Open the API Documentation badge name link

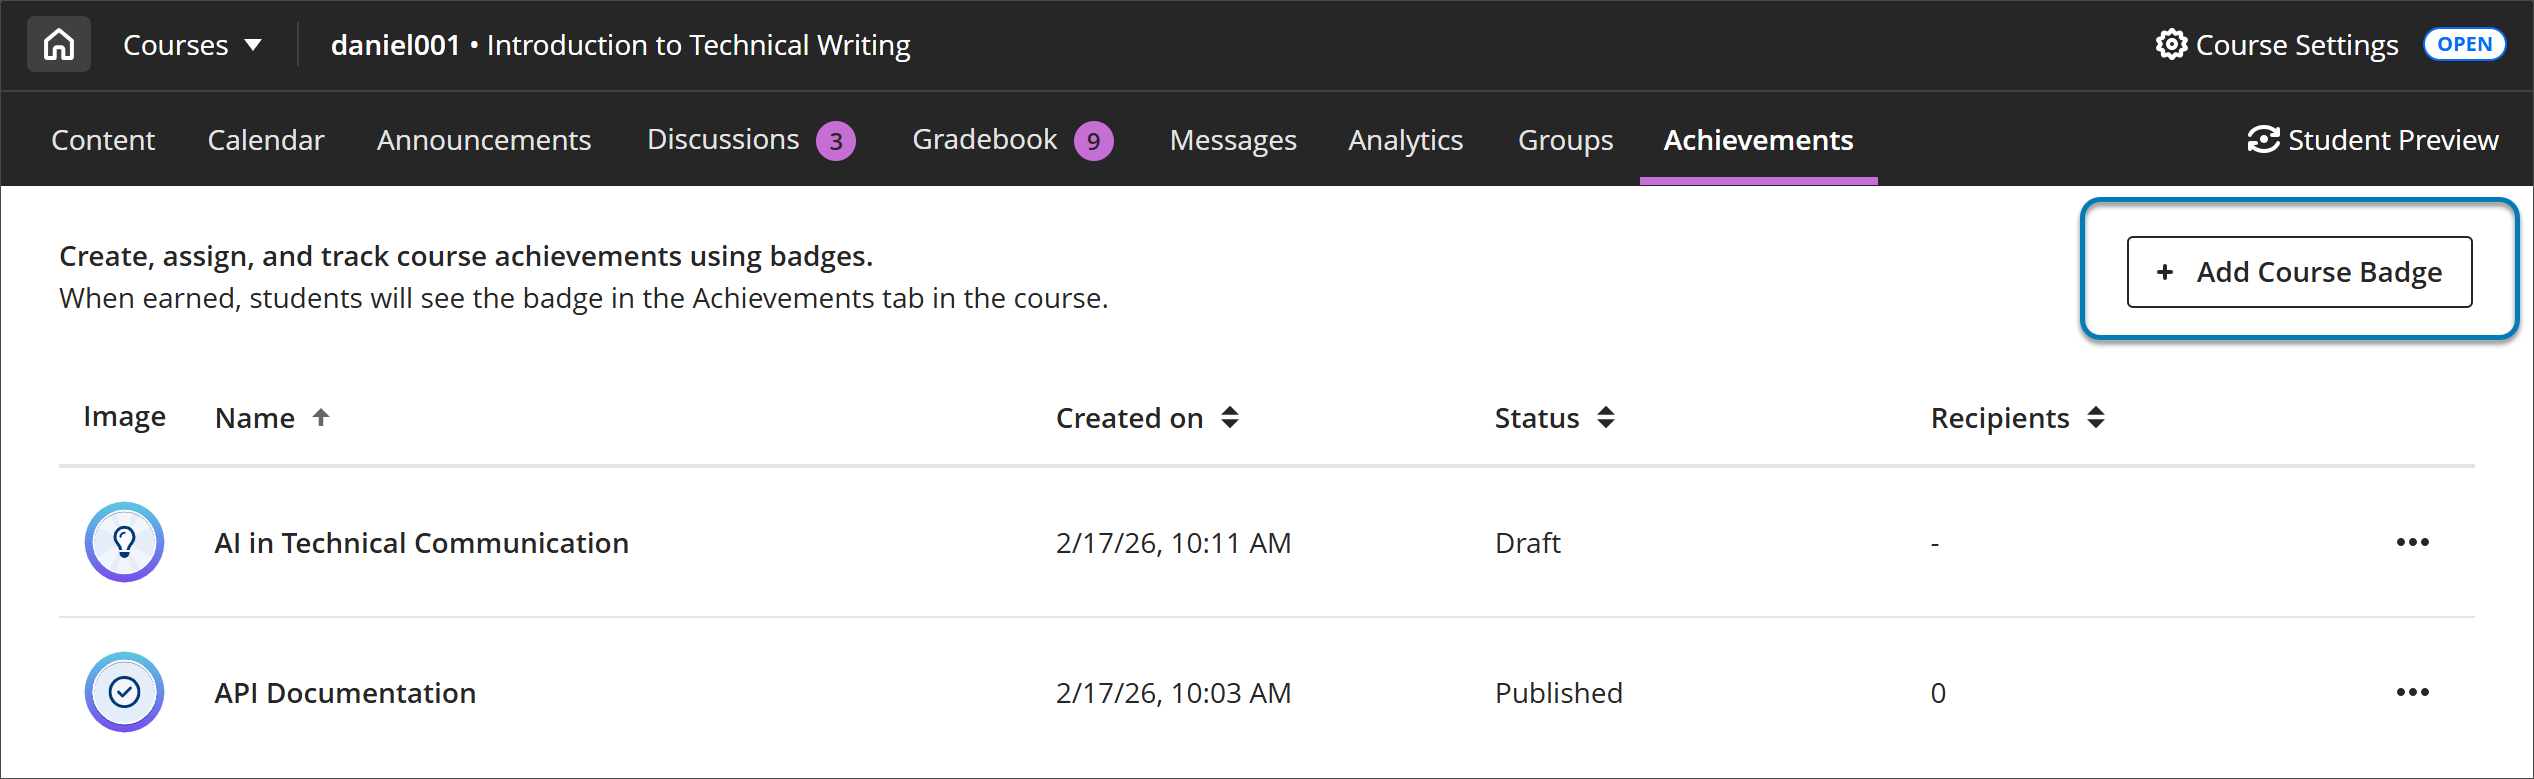[x=345, y=693]
